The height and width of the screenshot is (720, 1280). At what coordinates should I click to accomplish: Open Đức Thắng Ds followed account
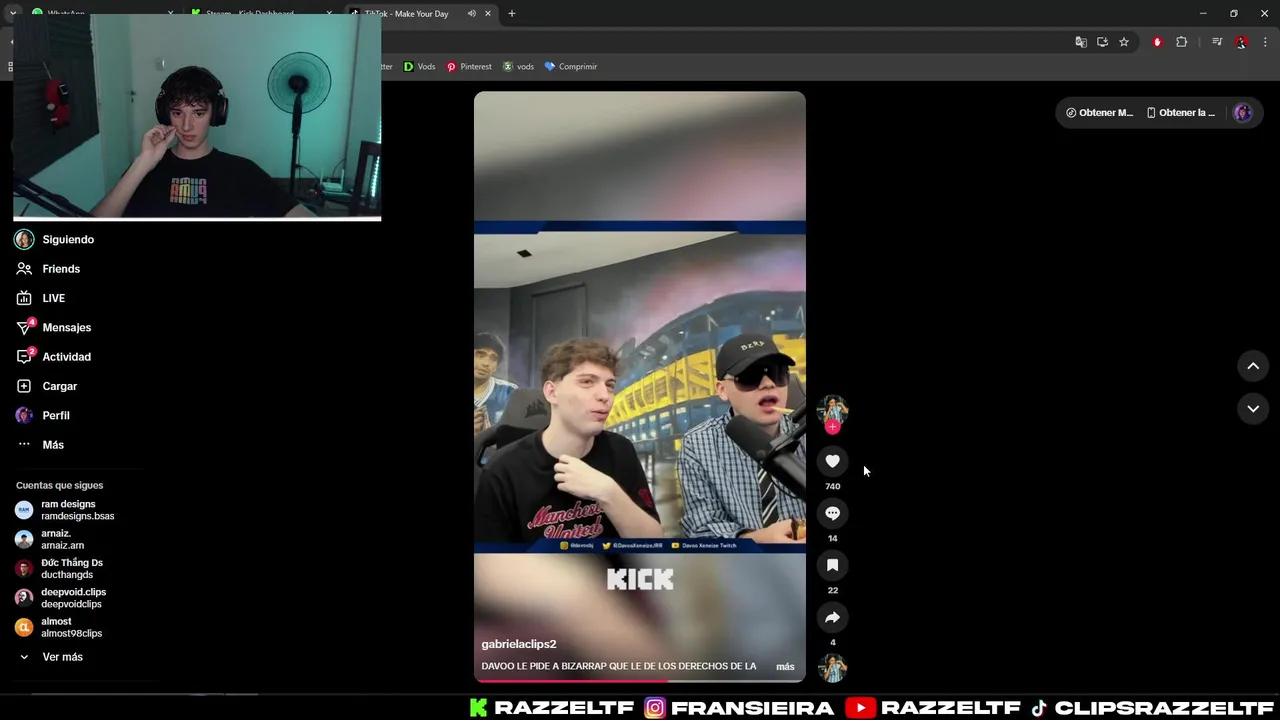[71, 569]
